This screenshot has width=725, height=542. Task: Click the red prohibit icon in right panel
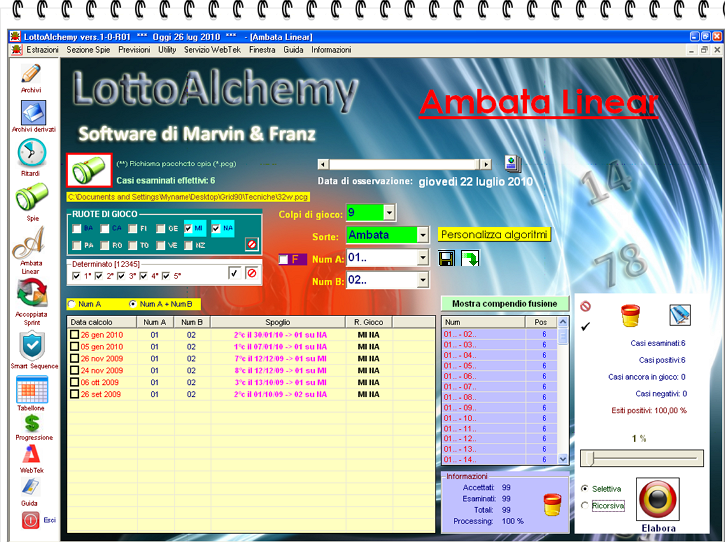click(x=585, y=306)
